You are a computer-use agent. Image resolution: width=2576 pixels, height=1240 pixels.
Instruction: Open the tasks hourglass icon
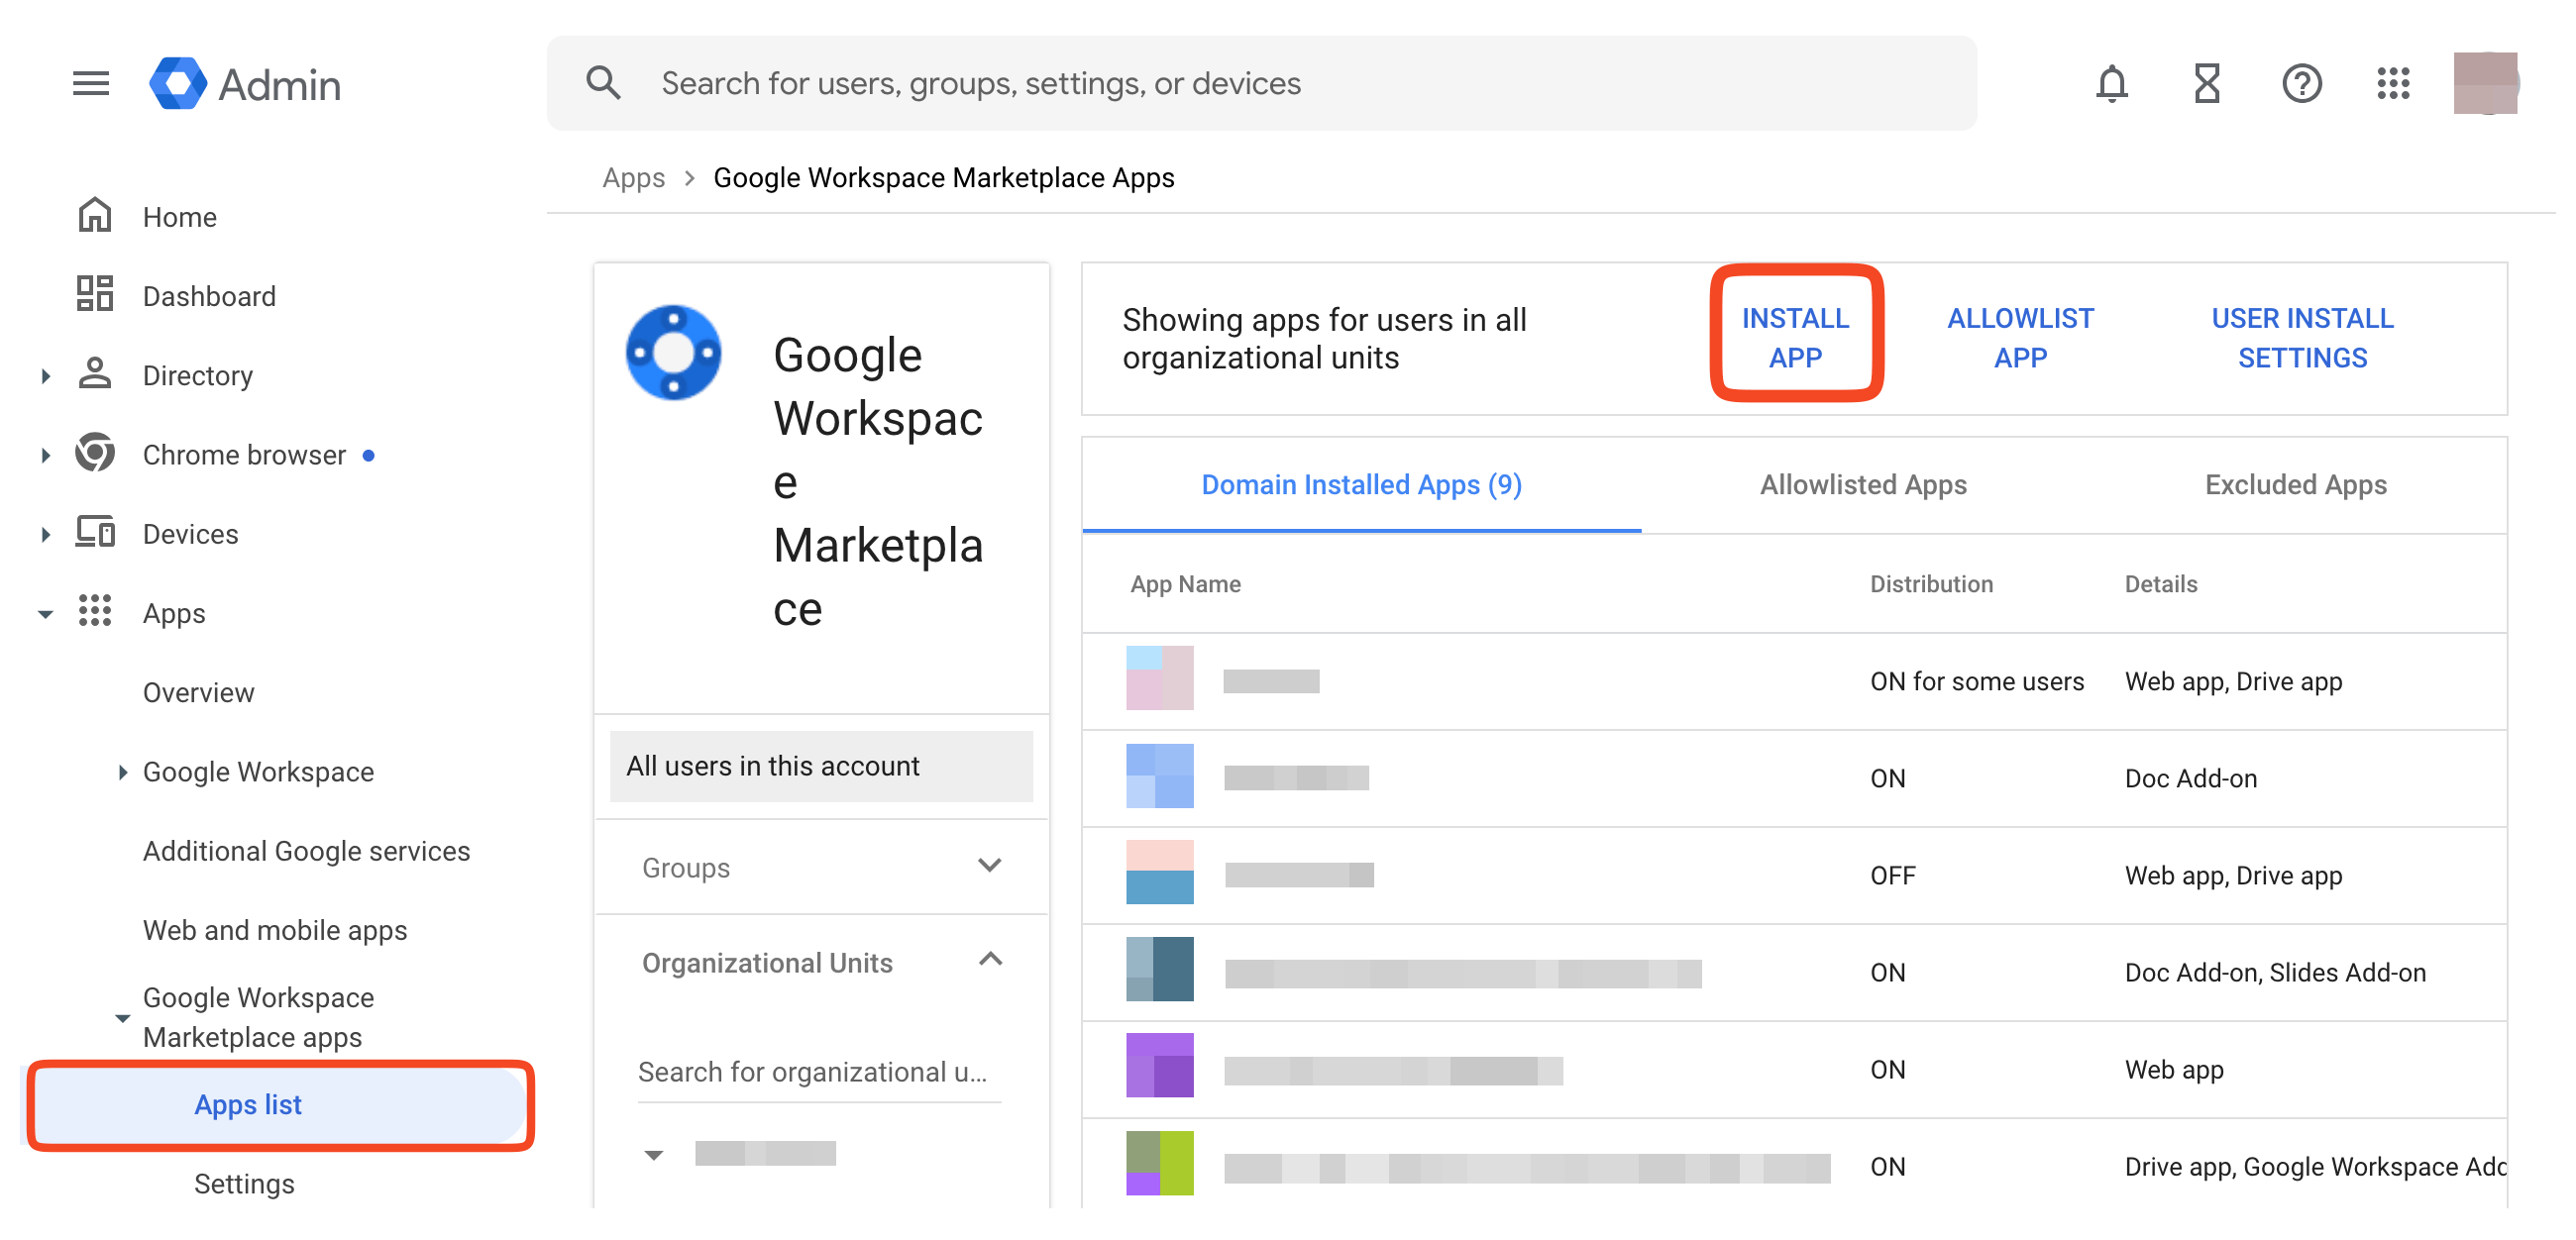[x=2206, y=83]
